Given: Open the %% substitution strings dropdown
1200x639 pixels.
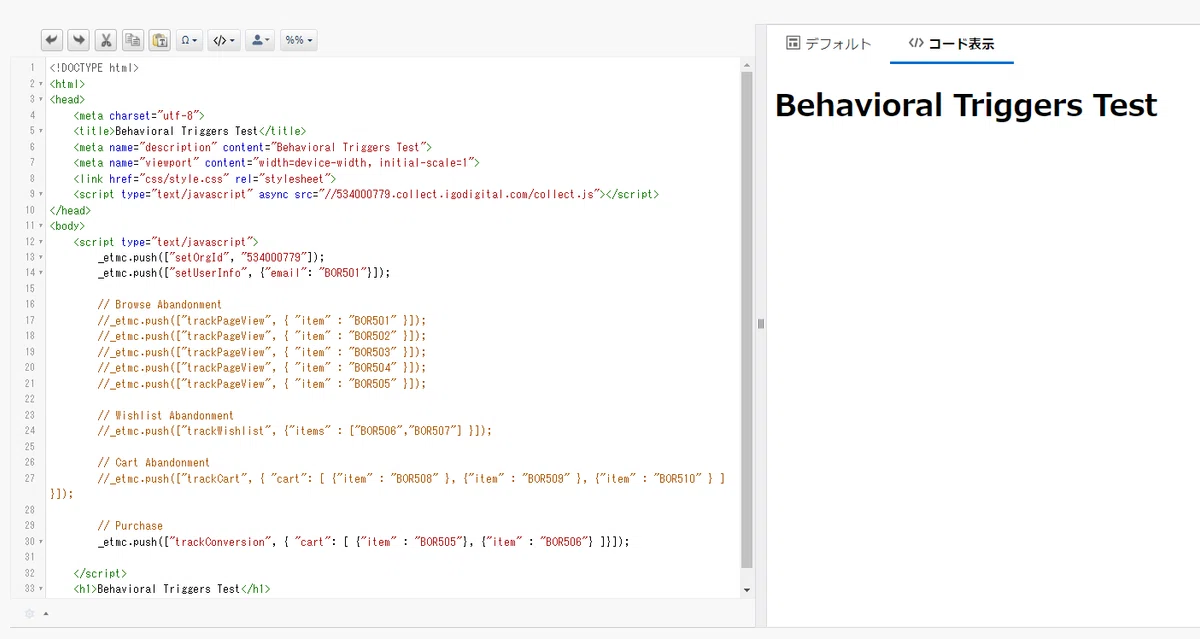Looking at the screenshot, I should click(299, 40).
